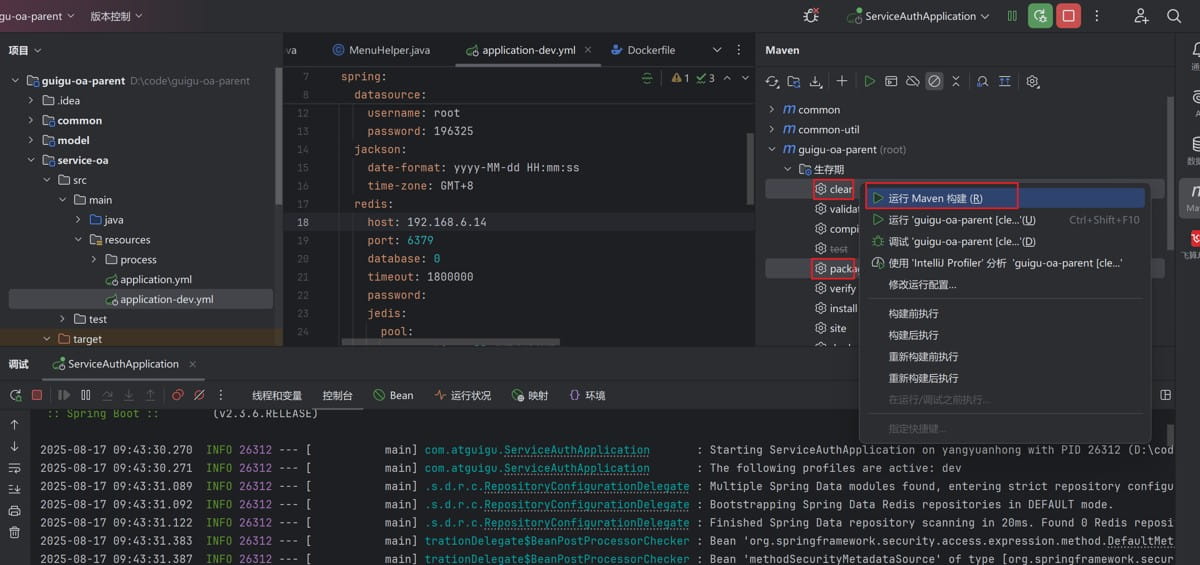The image size is (1200, 565).
Task: Open 运行状况 debug tab
Action: click(462, 395)
